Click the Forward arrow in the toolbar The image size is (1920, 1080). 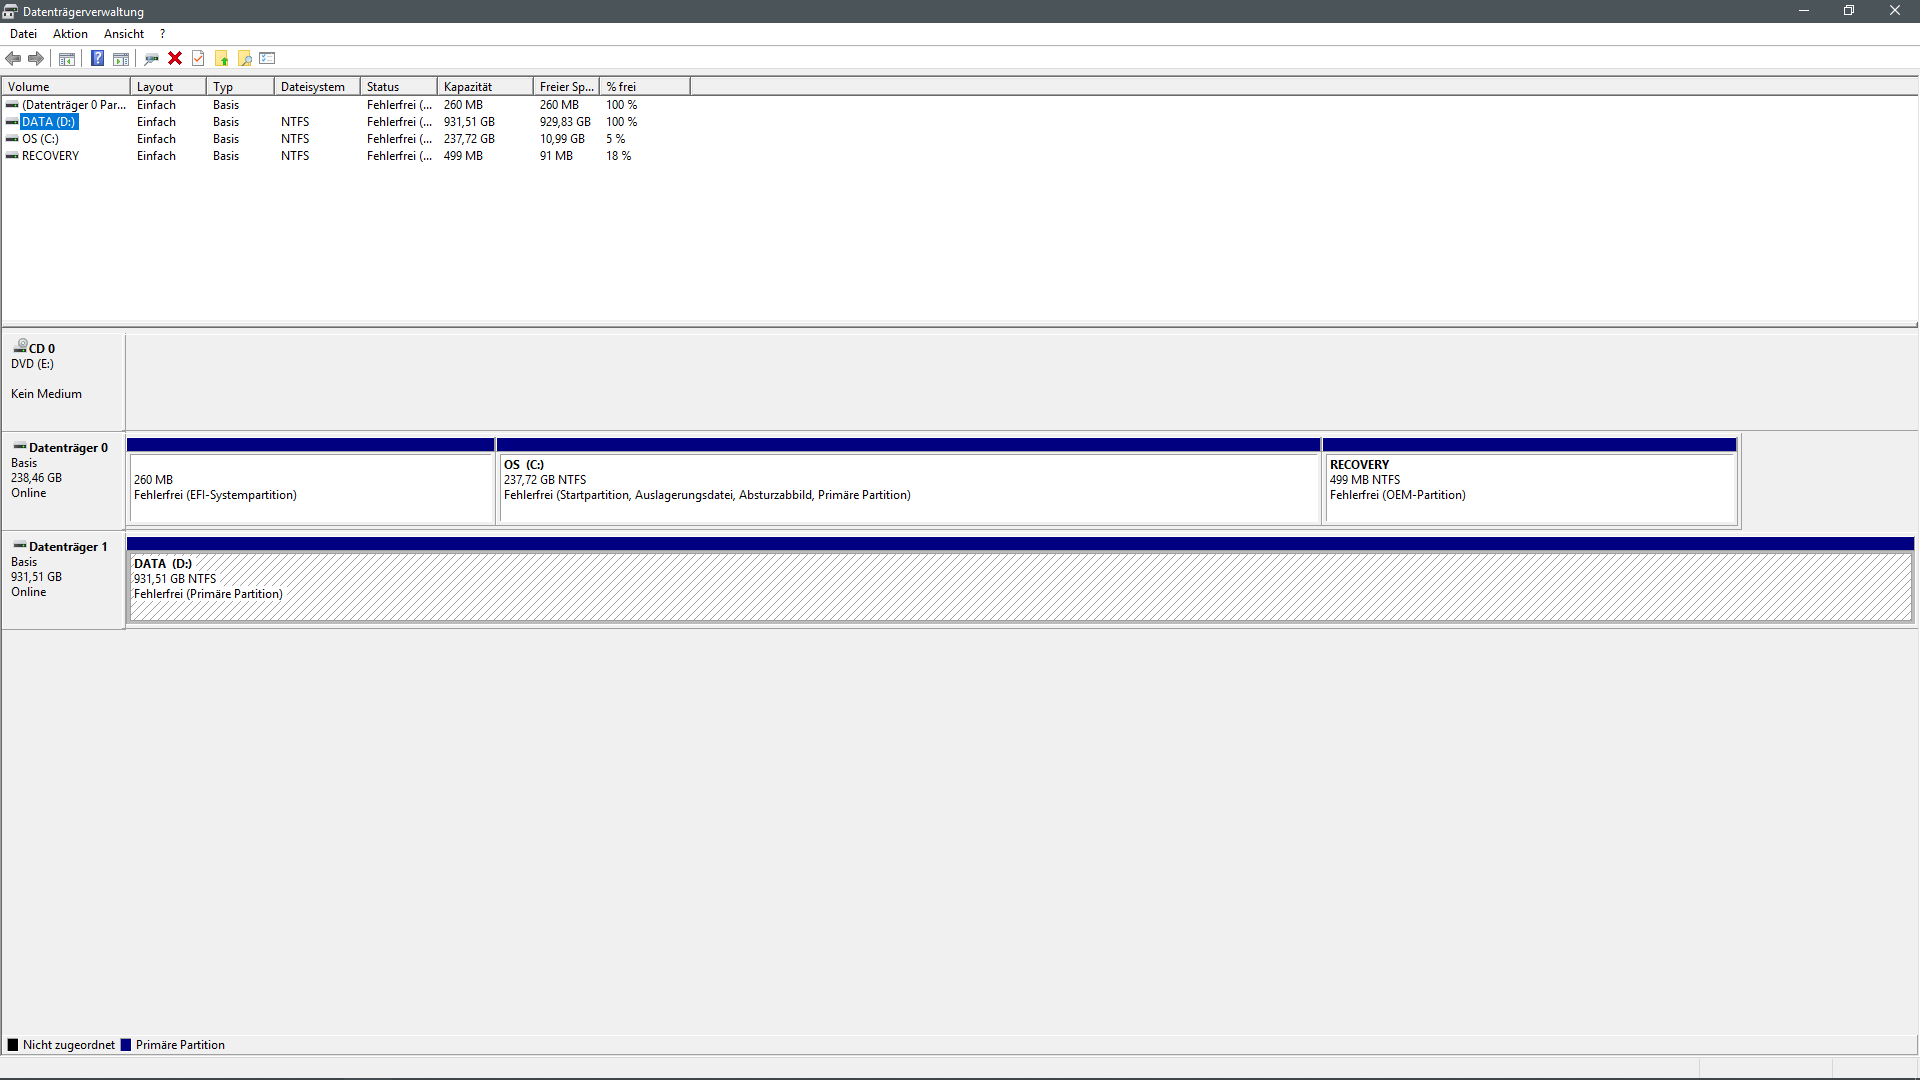(x=36, y=58)
